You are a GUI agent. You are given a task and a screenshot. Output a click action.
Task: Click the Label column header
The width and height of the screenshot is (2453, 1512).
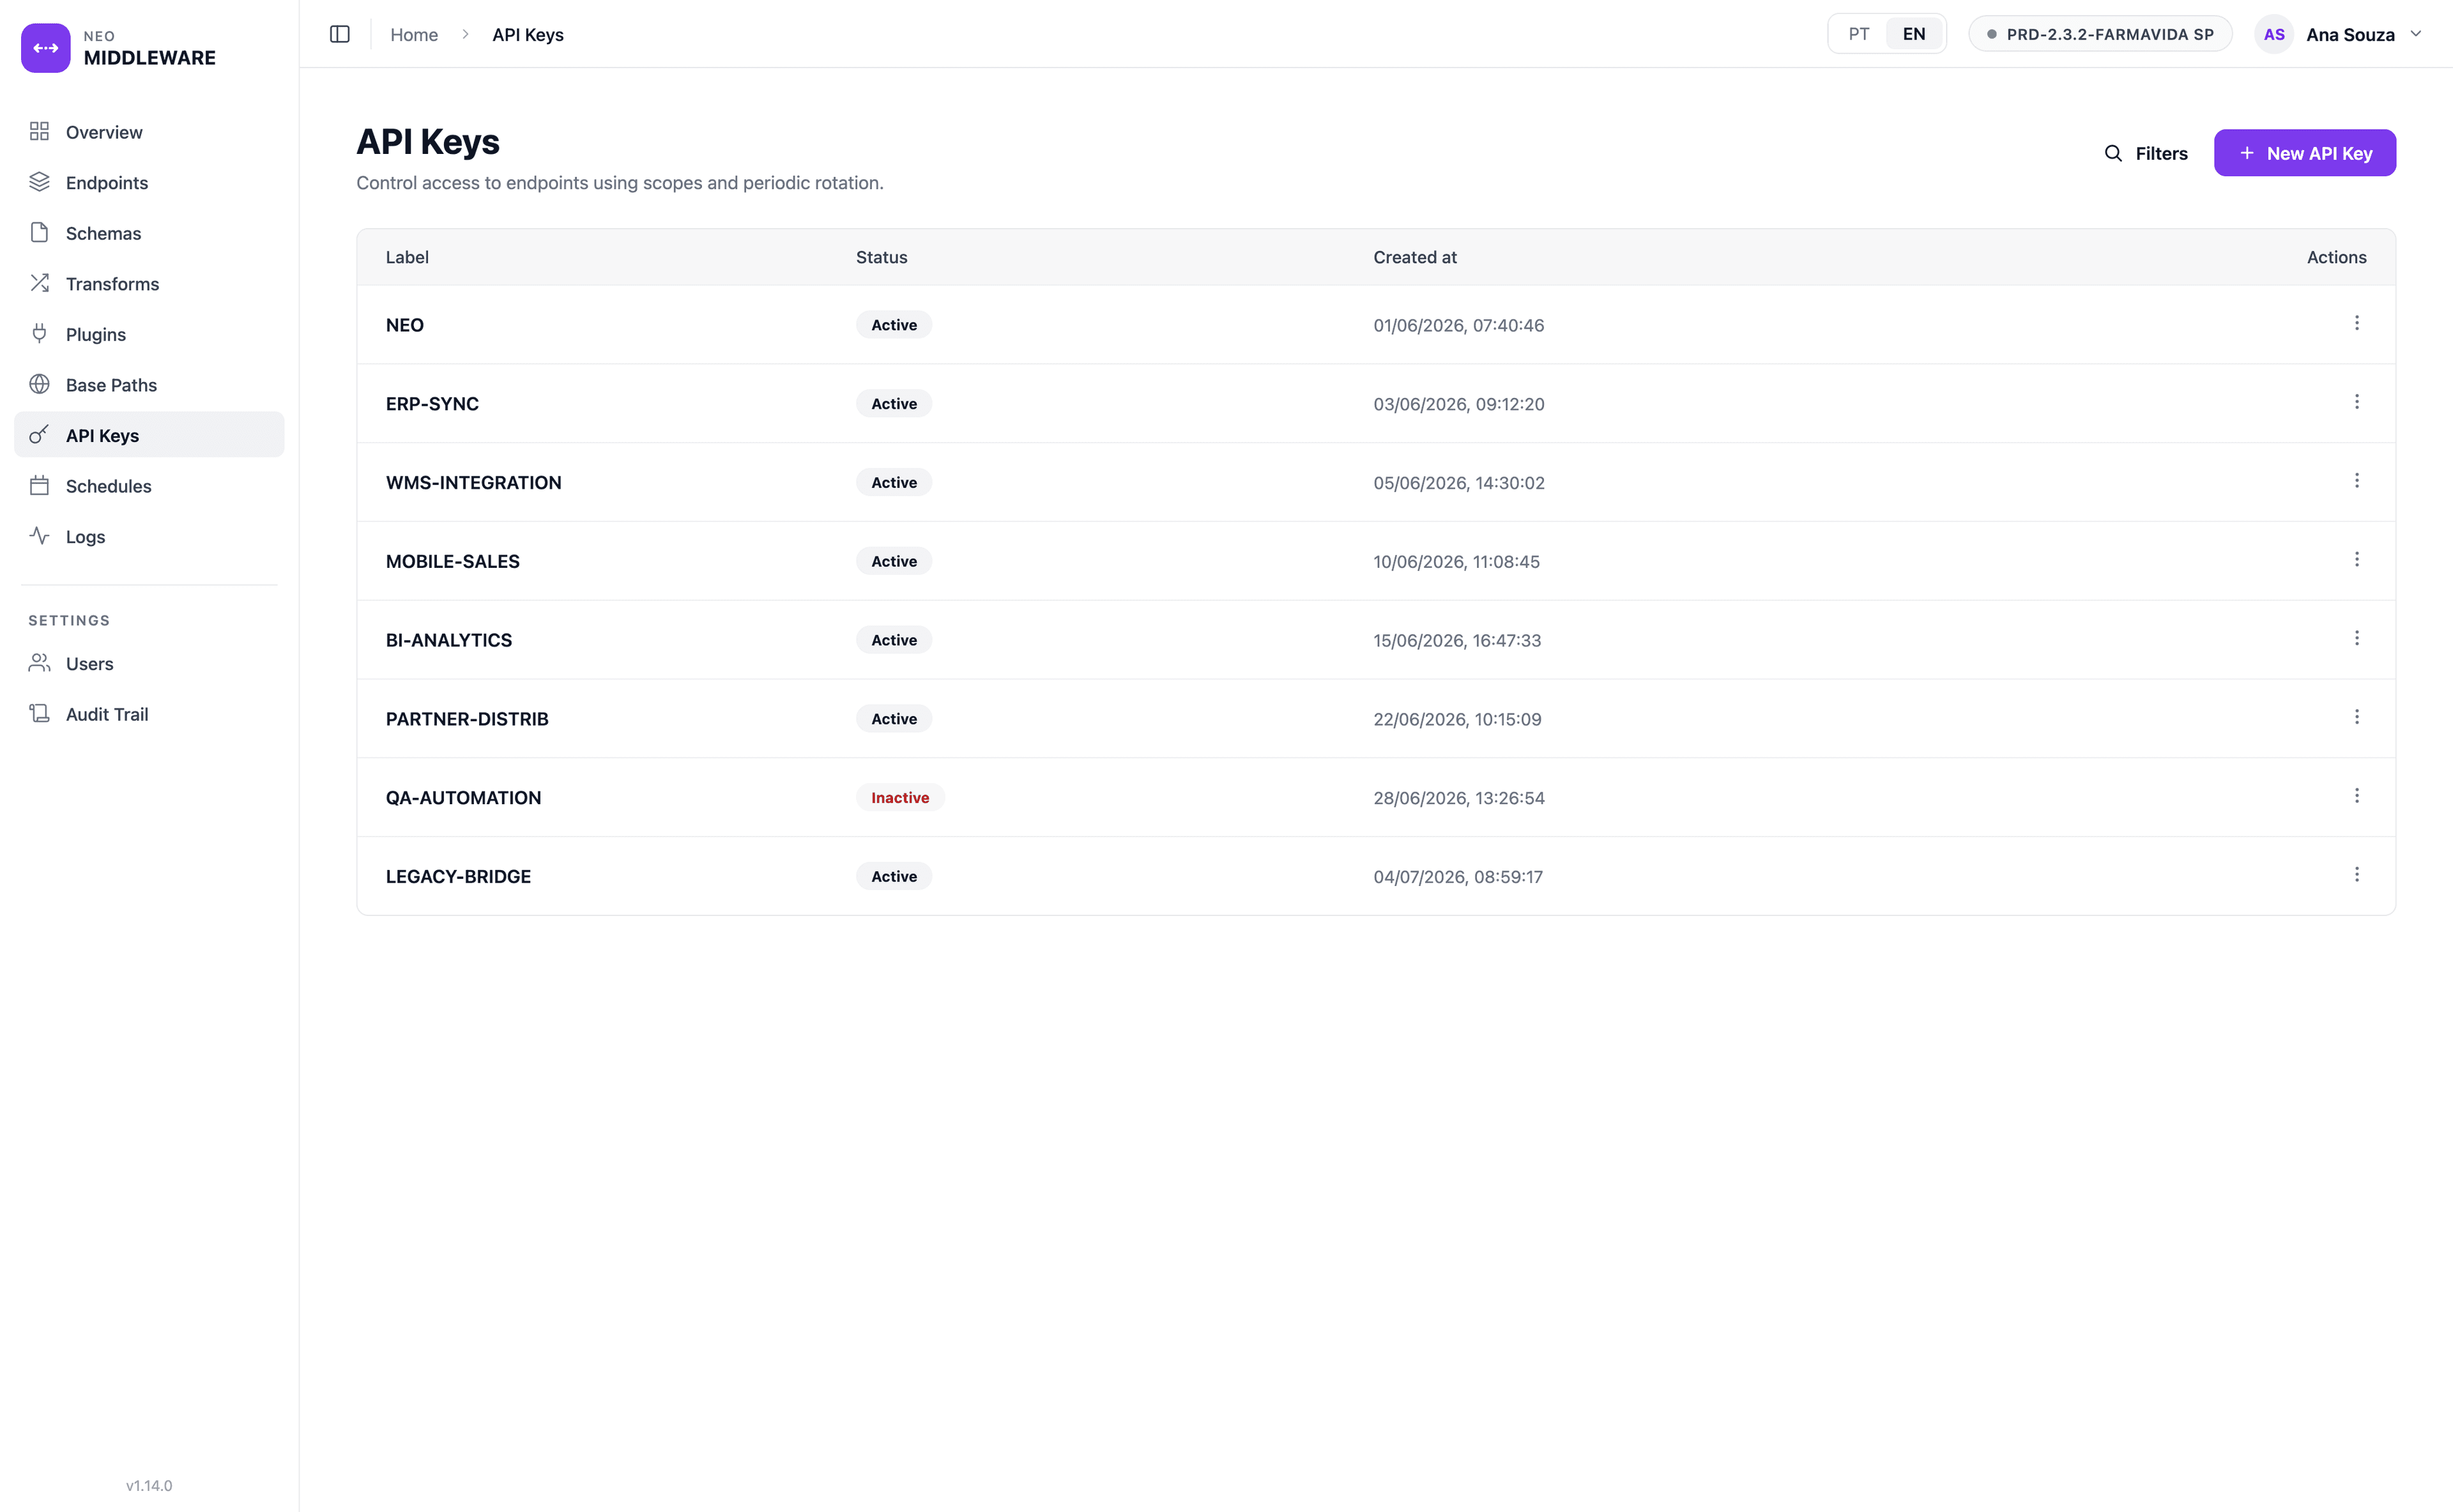coord(407,257)
